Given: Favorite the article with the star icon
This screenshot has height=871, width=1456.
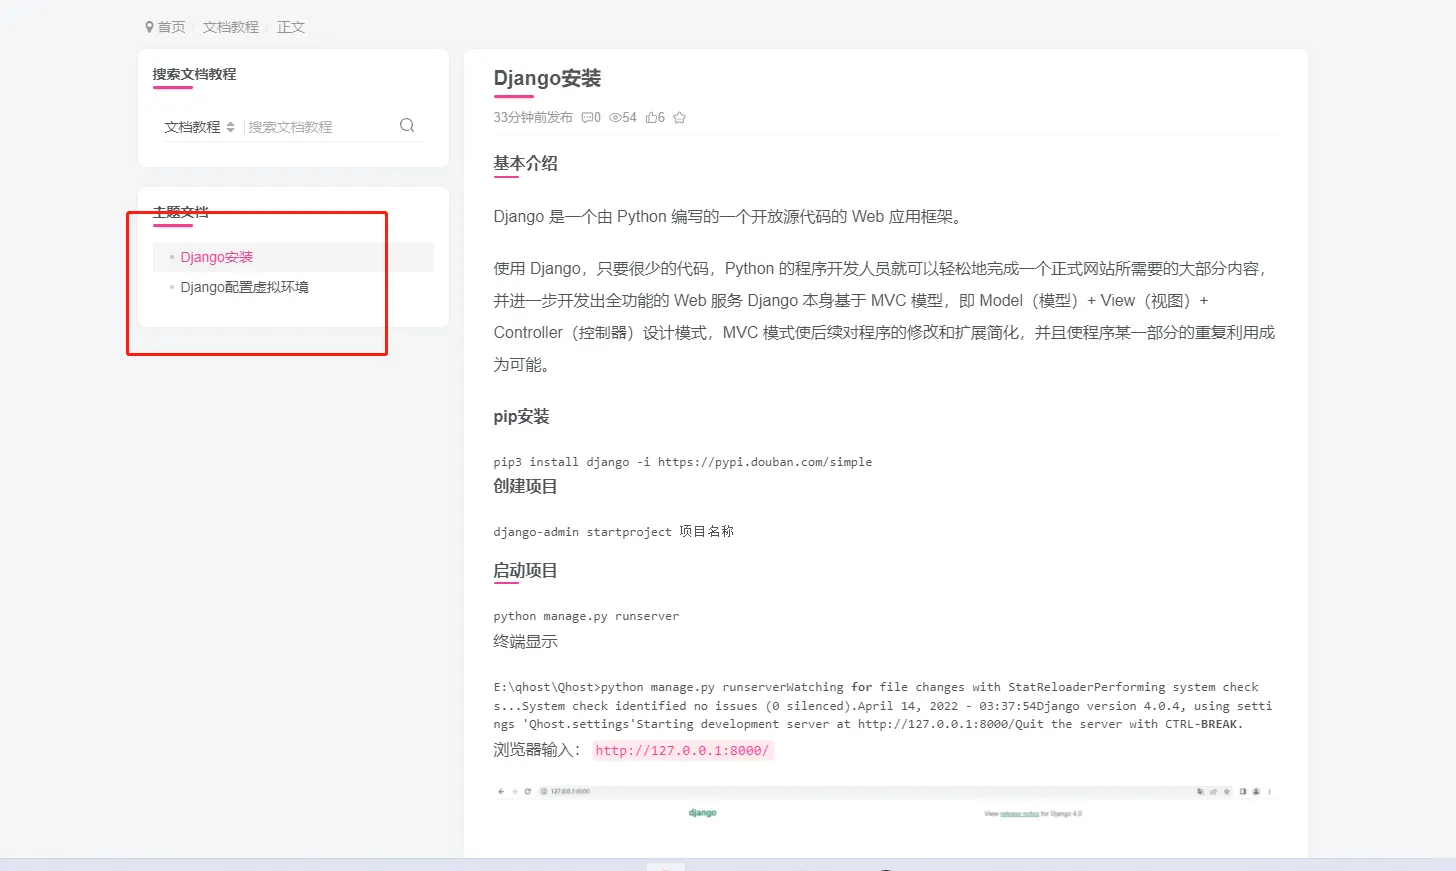Looking at the screenshot, I should coord(680,117).
